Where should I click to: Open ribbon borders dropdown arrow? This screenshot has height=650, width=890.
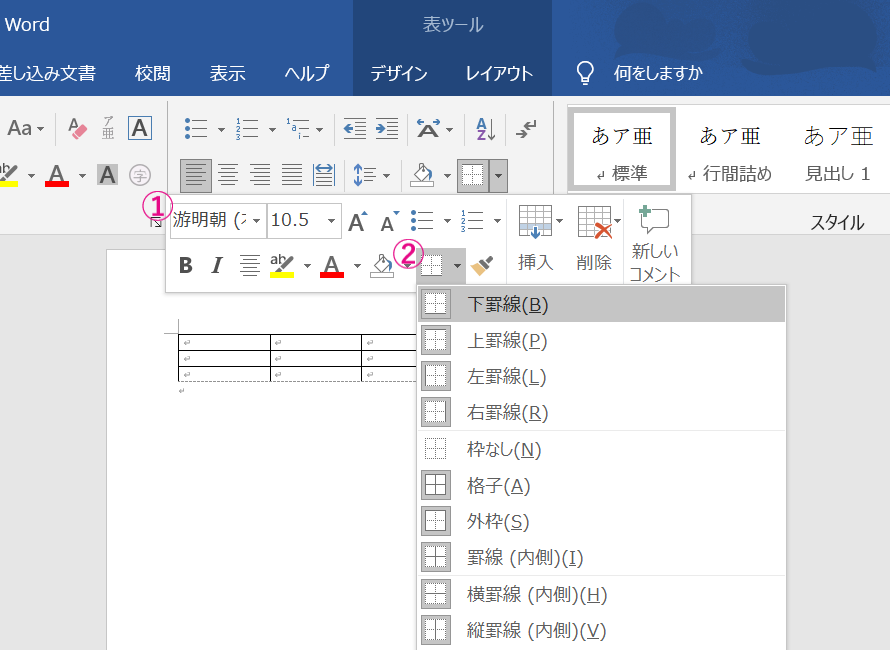498,175
